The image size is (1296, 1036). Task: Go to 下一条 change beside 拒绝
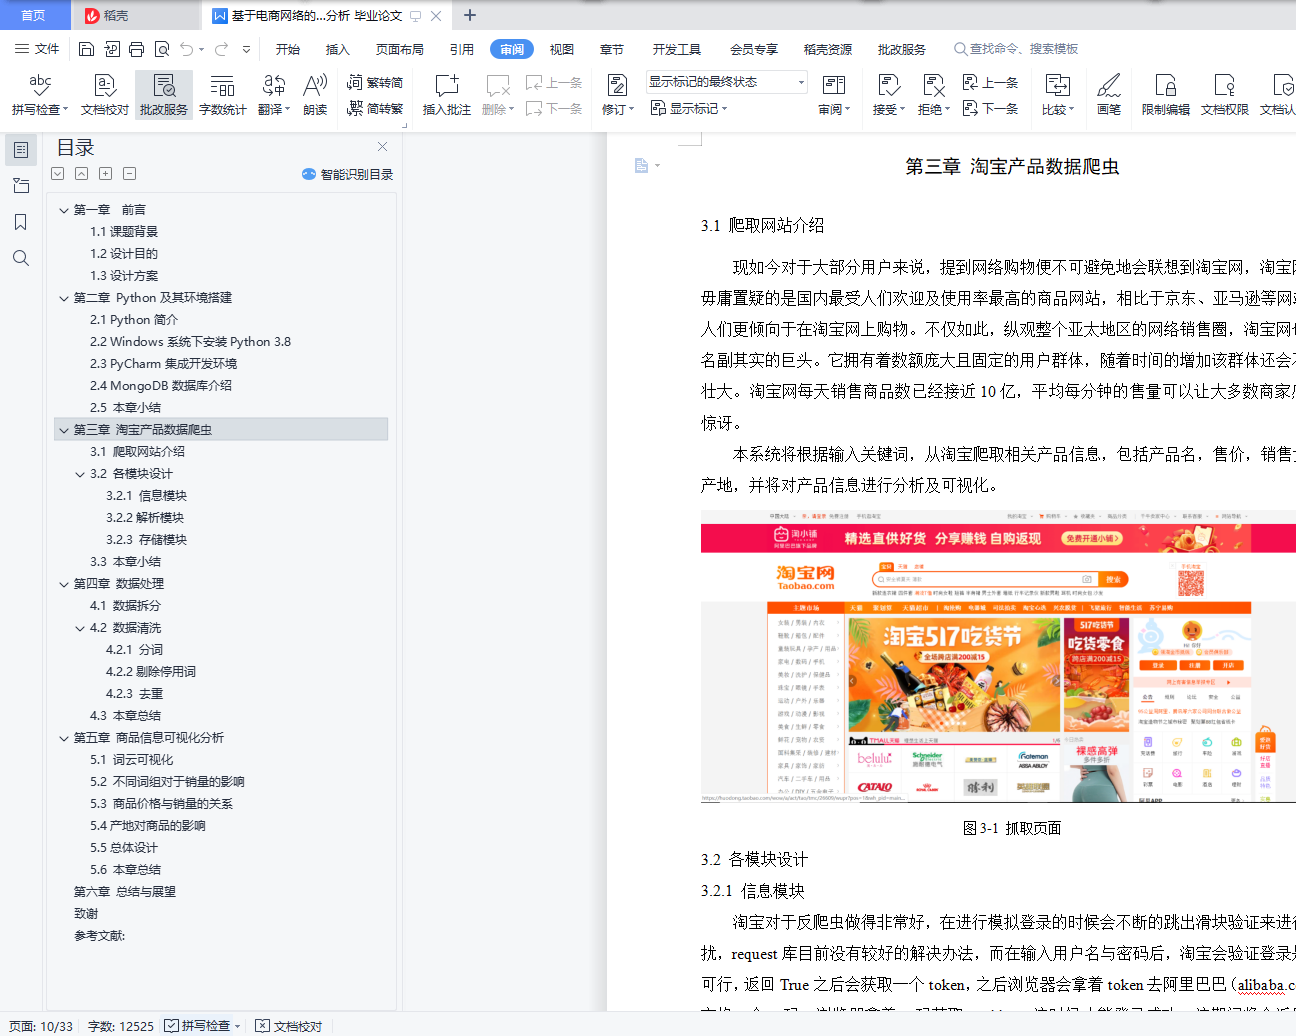990,108
